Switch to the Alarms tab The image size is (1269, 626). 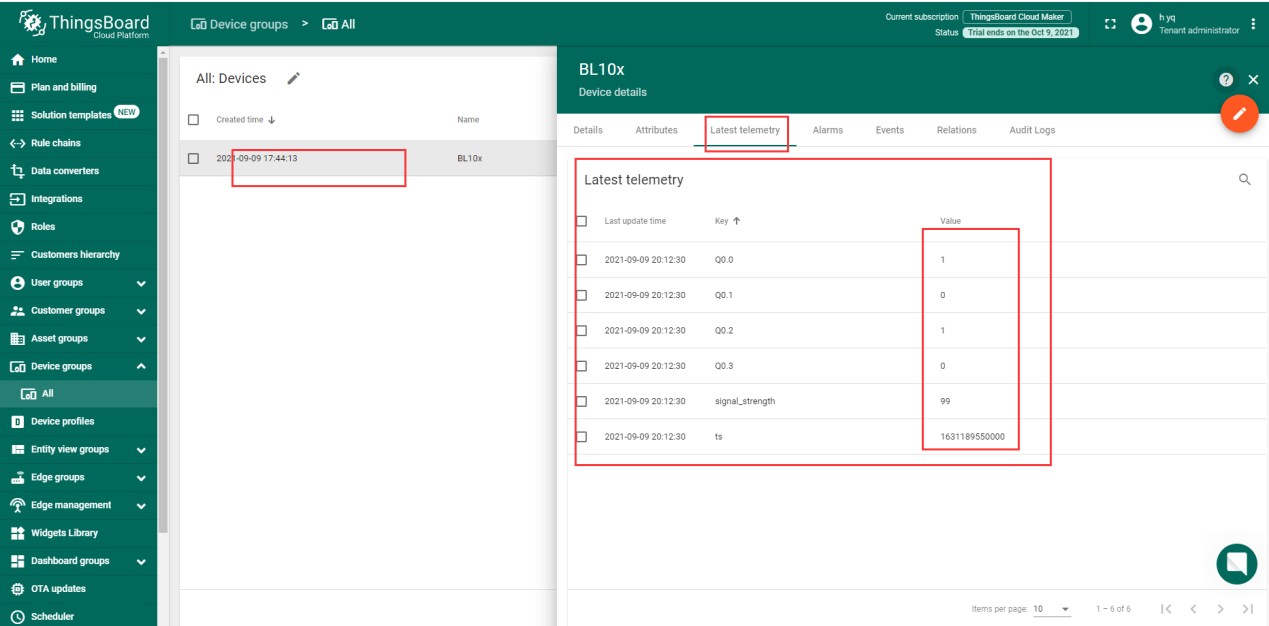[828, 130]
